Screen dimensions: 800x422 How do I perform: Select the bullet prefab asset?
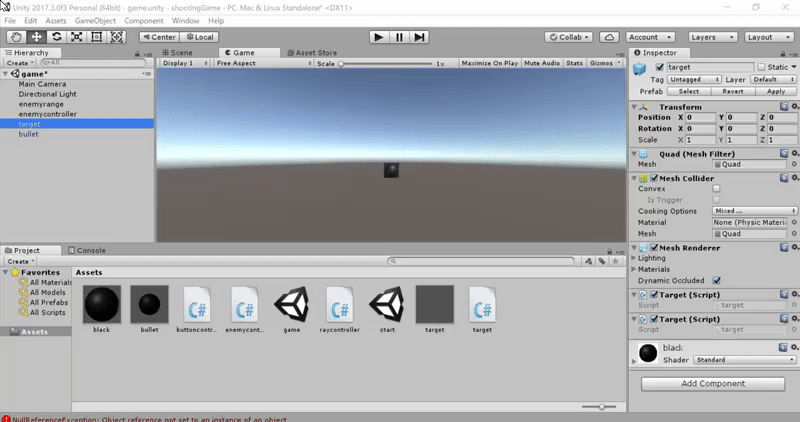point(149,304)
